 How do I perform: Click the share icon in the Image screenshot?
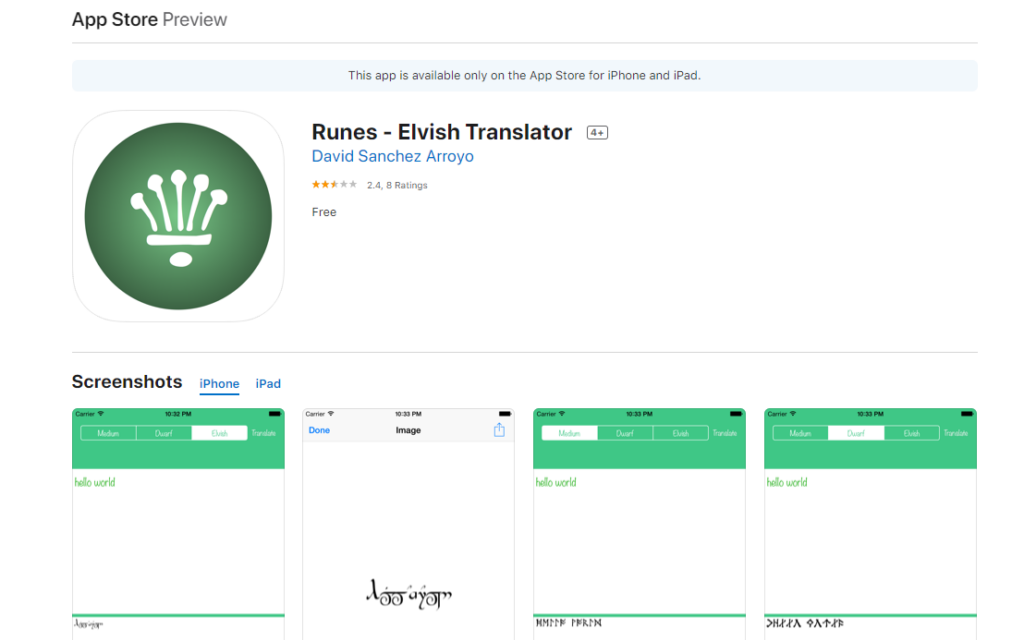coord(499,430)
